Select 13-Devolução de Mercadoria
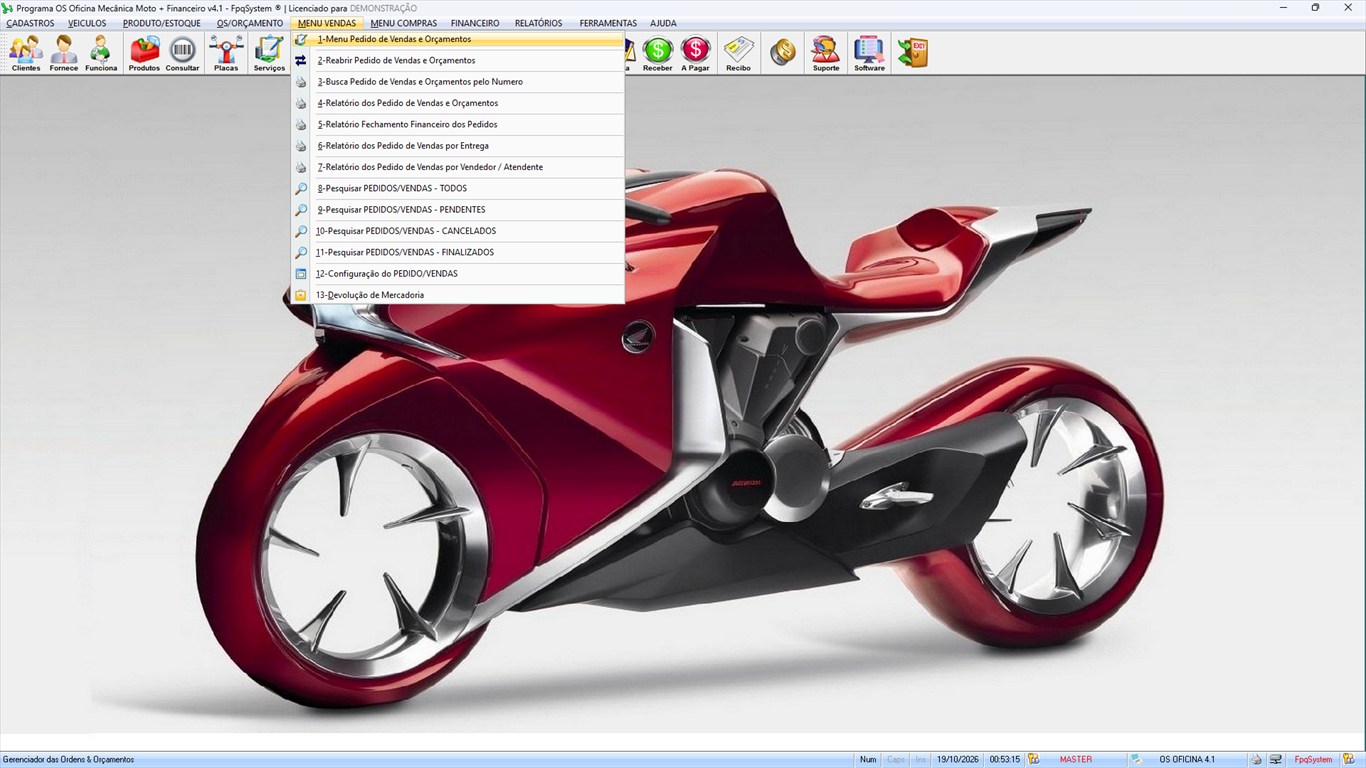The width and height of the screenshot is (1366, 768). [458, 295]
